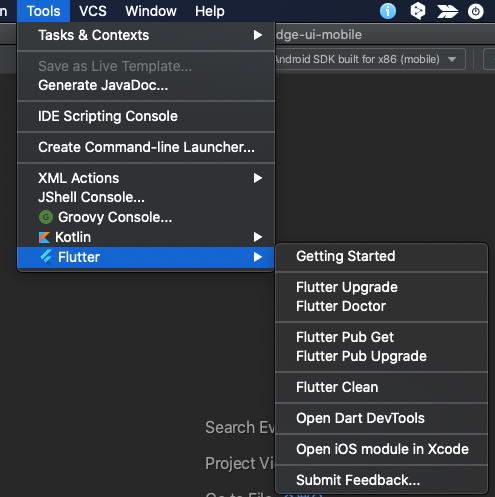Choose Open Dart DevTools
Screen dimensions: 495x497
pyautogui.click(x=382, y=418)
